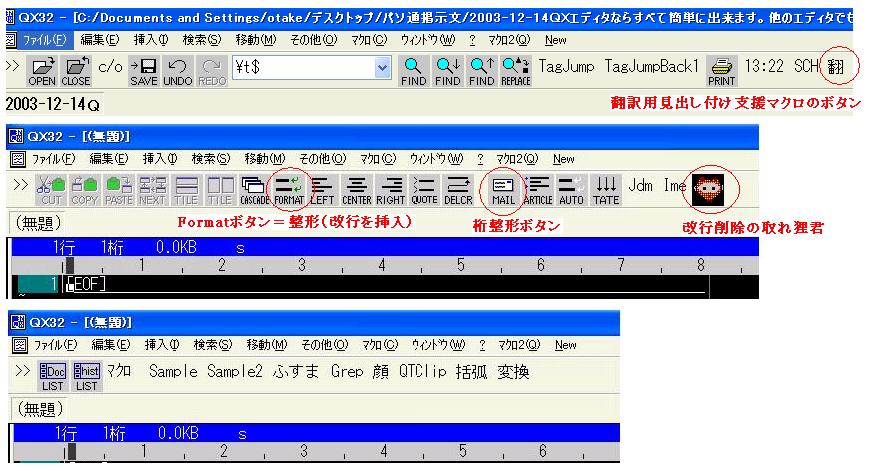The height and width of the screenshot is (471, 873).
Task: Click the CUT icon in middle window
Action: click(51, 190)
